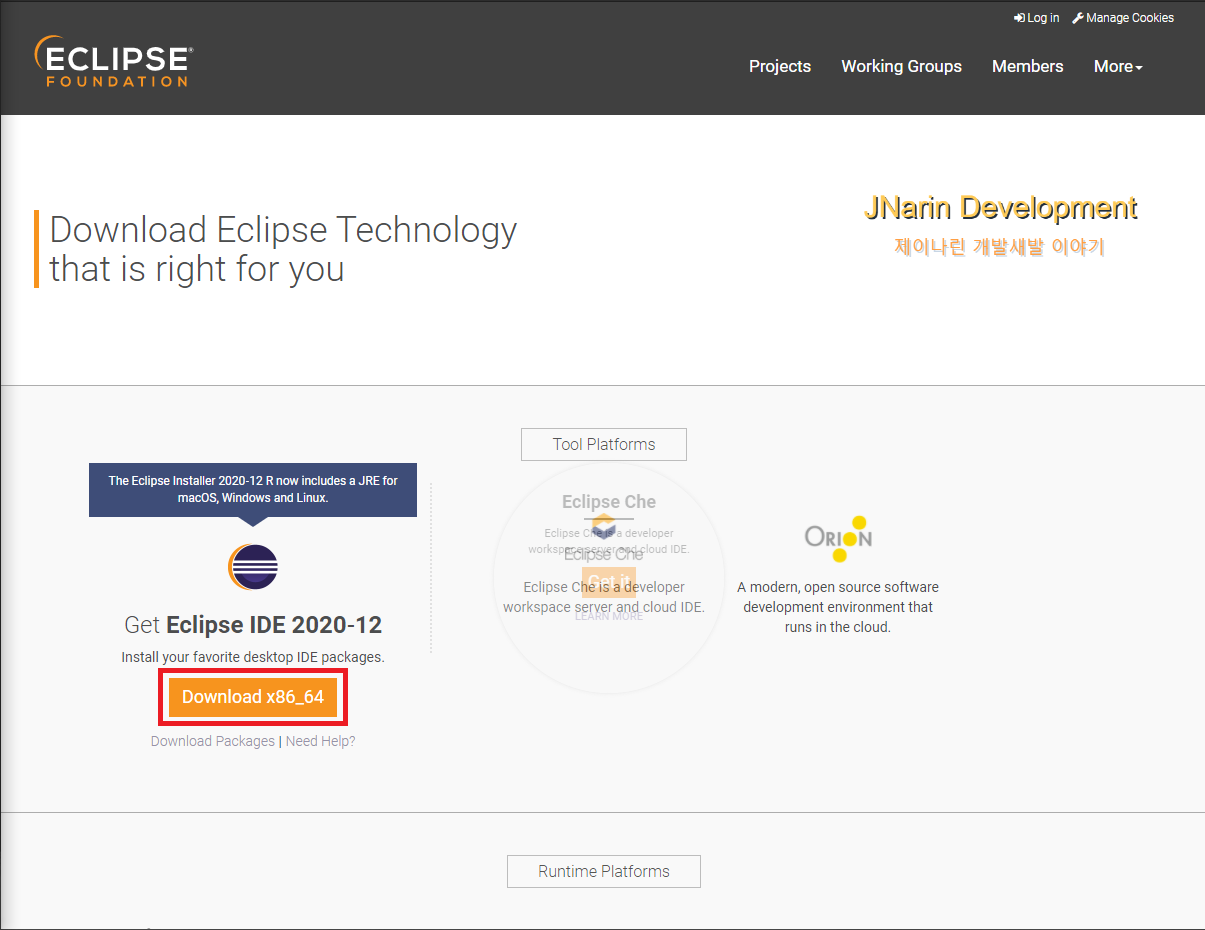Open the Download Packages link

tap(213, 741)
